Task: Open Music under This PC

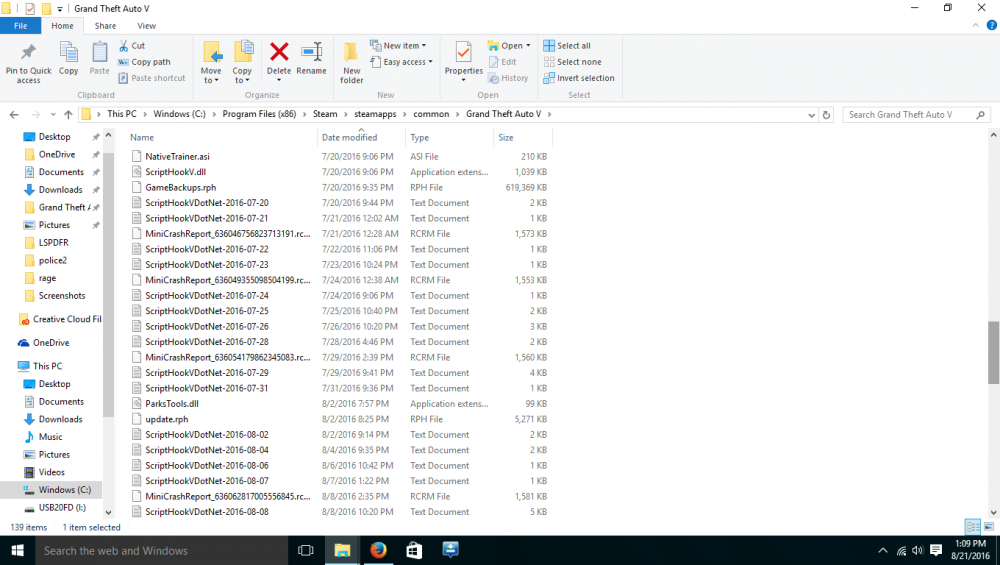Action: click(x=50, y=437)
